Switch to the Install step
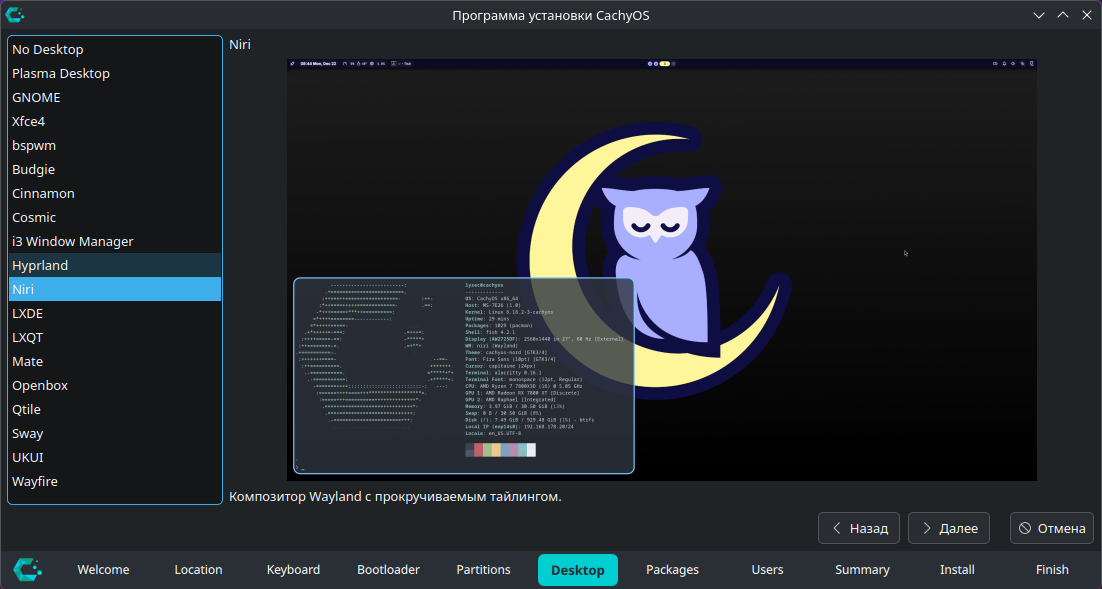This screenshot has width=1102, height=589. [957, 569]
